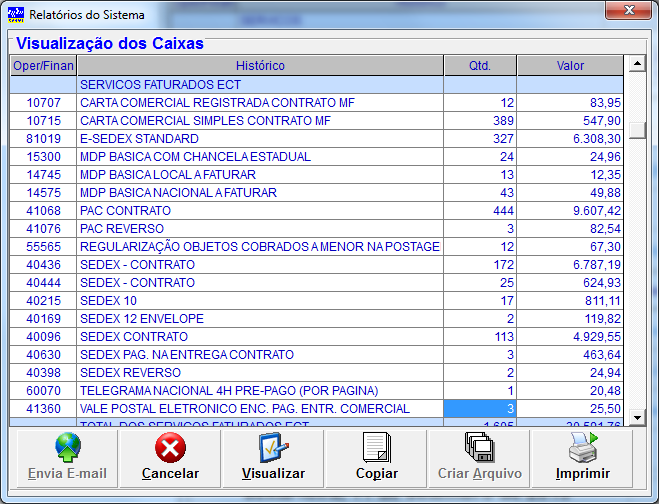Click value 6.787,19
Screen dimensions: 659x504
[x=597, y=265]
